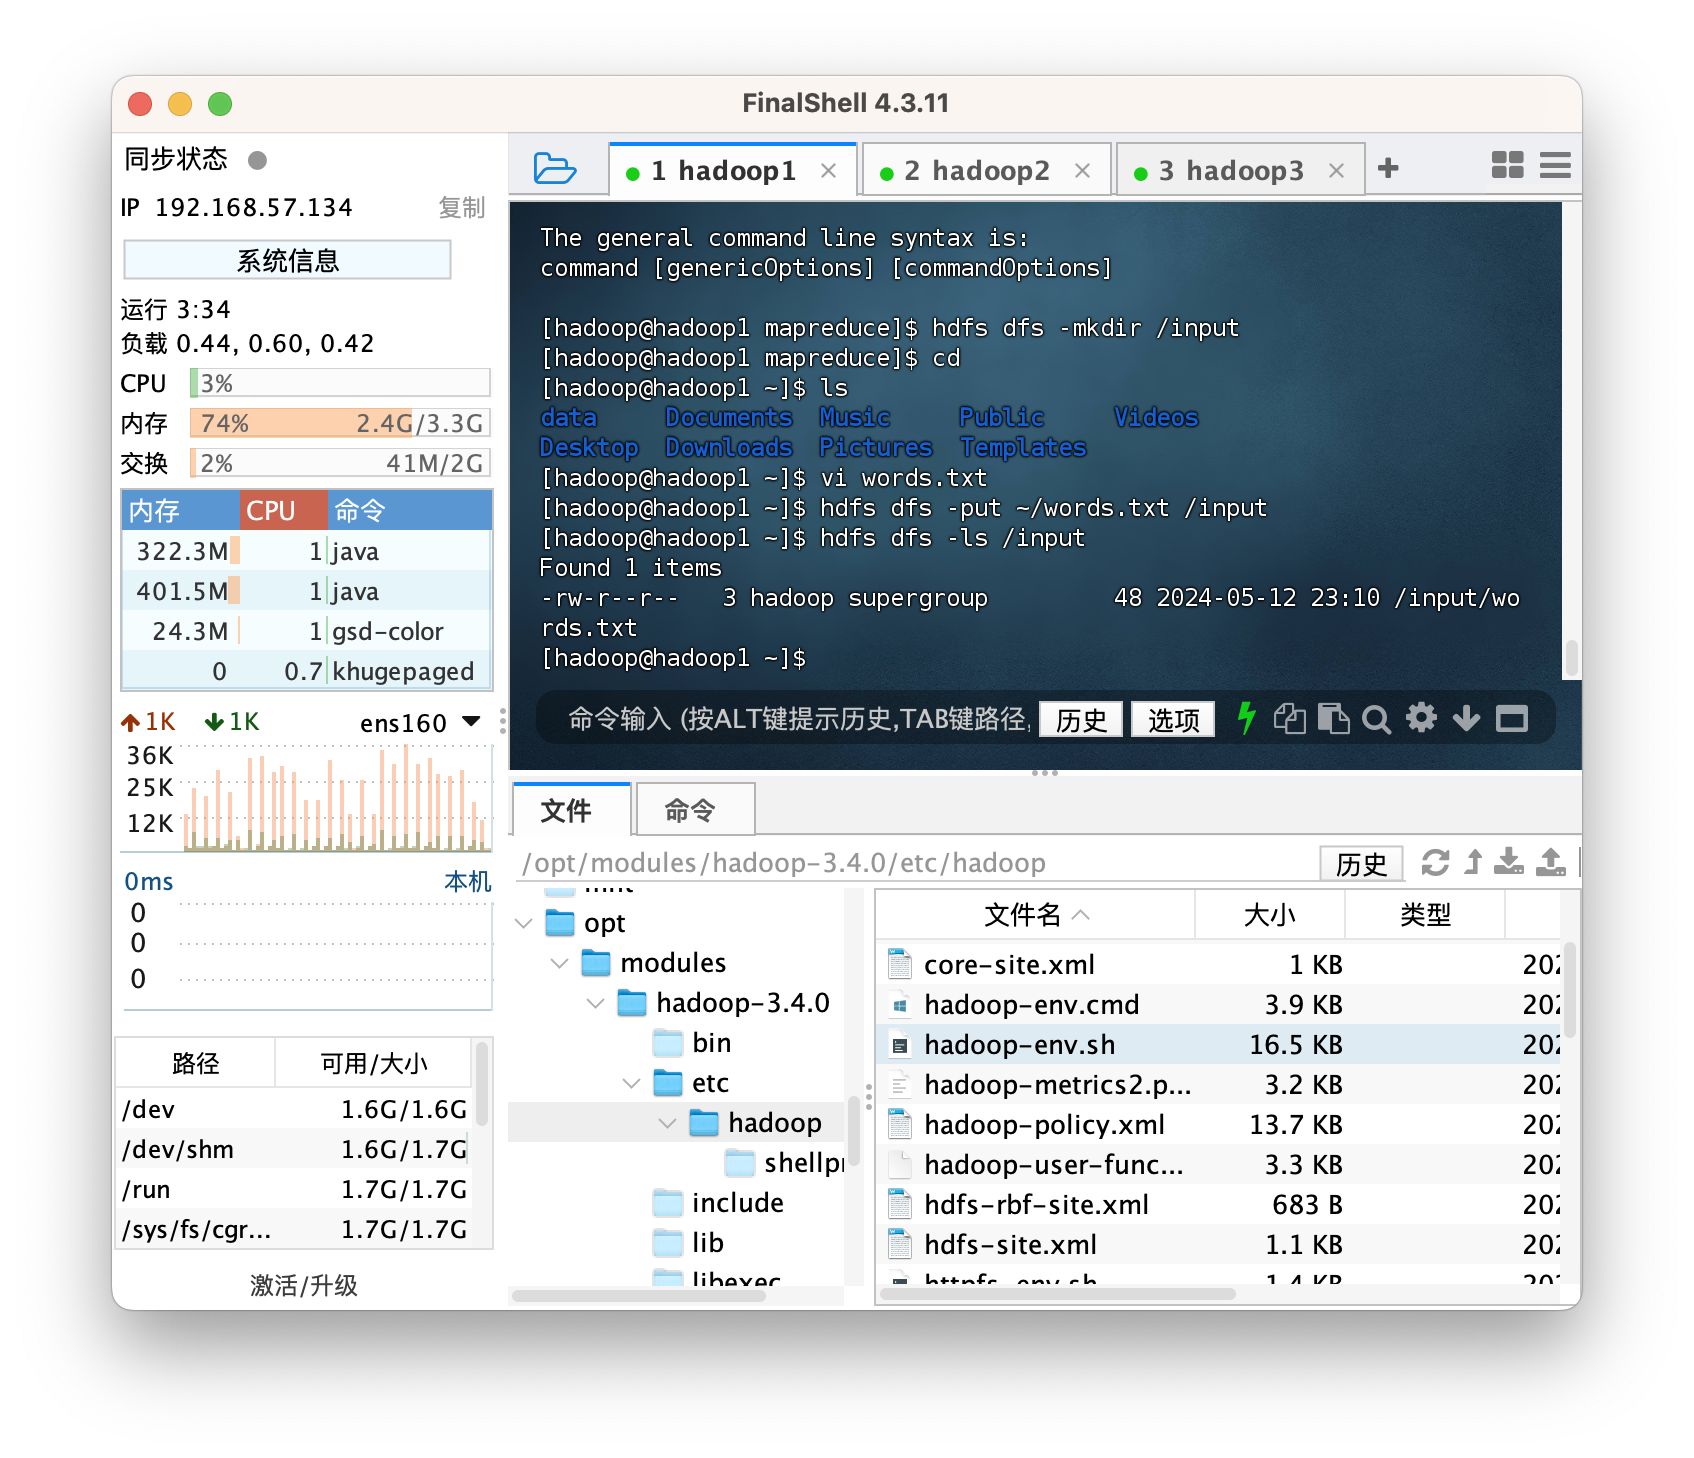Download selected file icon

[1509, 861]
